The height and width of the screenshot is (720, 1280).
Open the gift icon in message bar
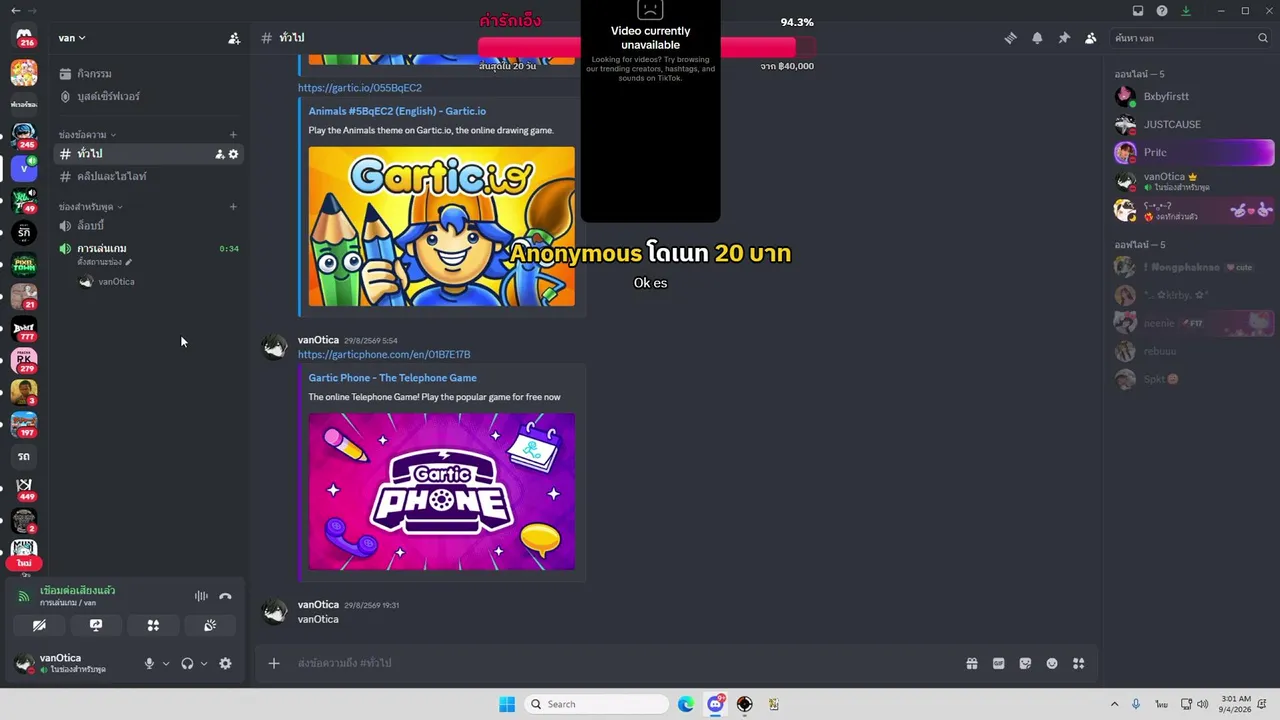[971, 663]
